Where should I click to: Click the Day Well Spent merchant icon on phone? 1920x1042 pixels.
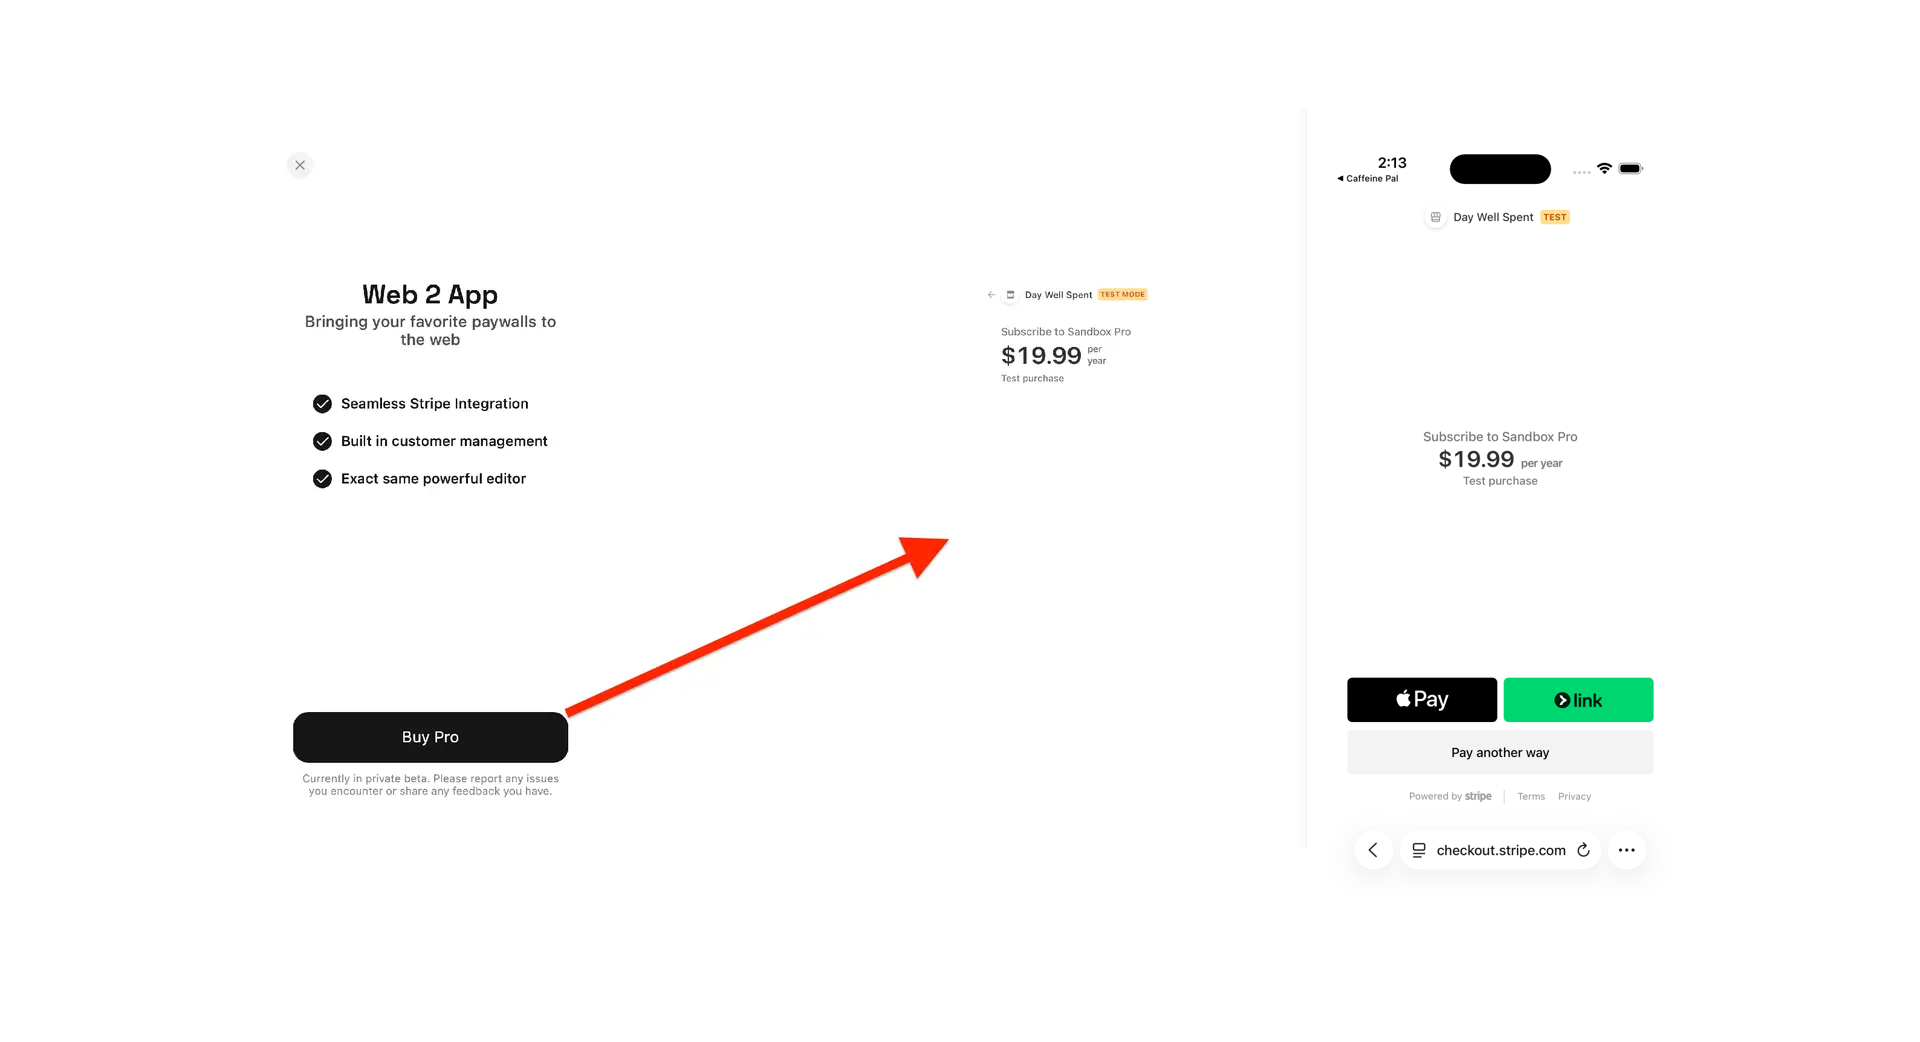(1435, 217)
